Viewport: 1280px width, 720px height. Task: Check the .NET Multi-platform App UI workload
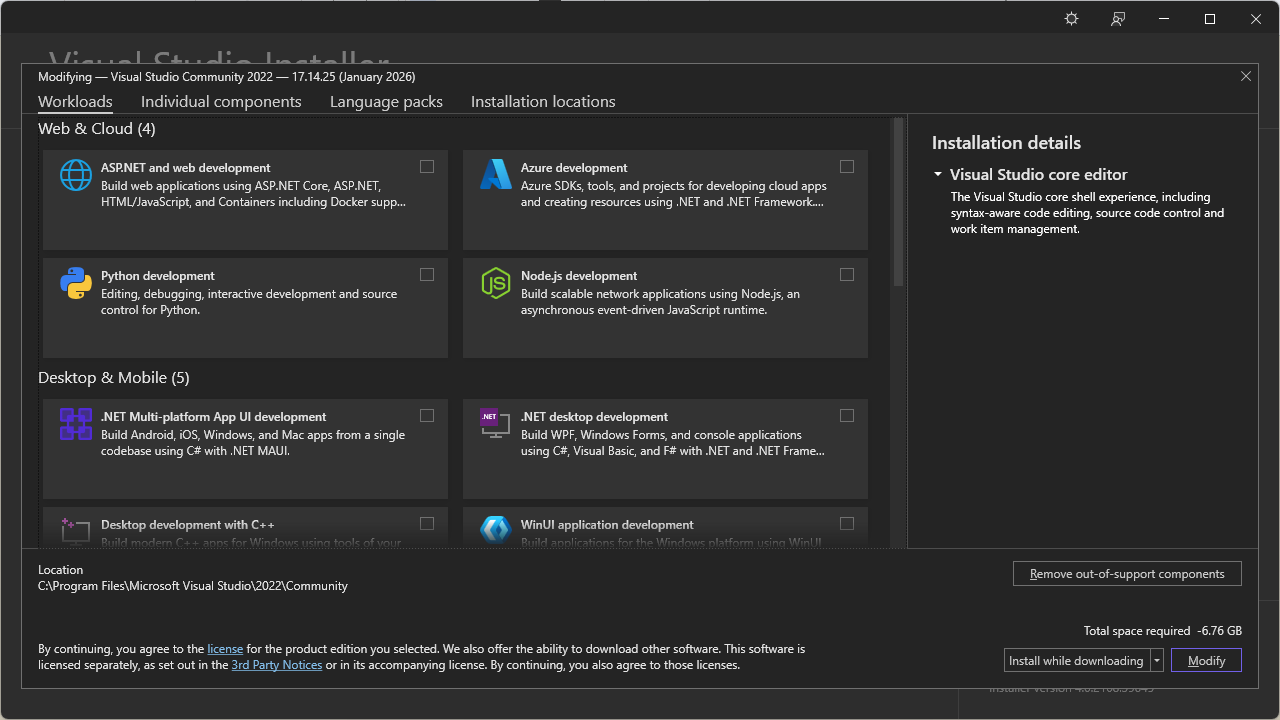427,416
